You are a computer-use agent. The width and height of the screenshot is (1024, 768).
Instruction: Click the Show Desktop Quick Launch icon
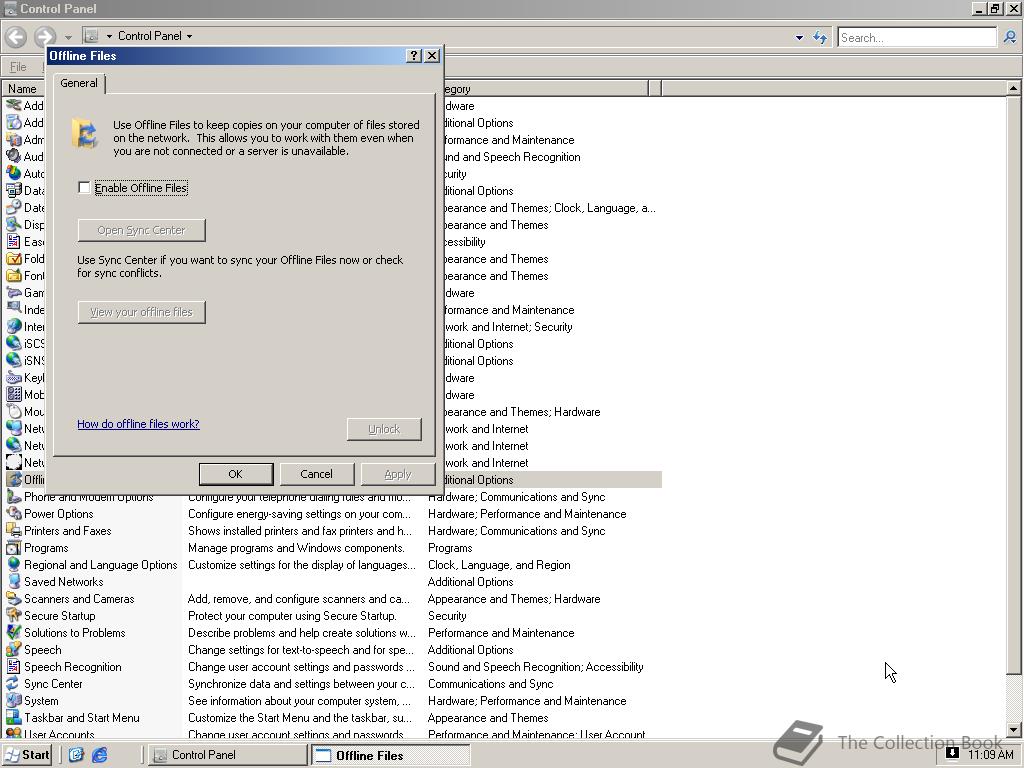(x=76, y=755)
